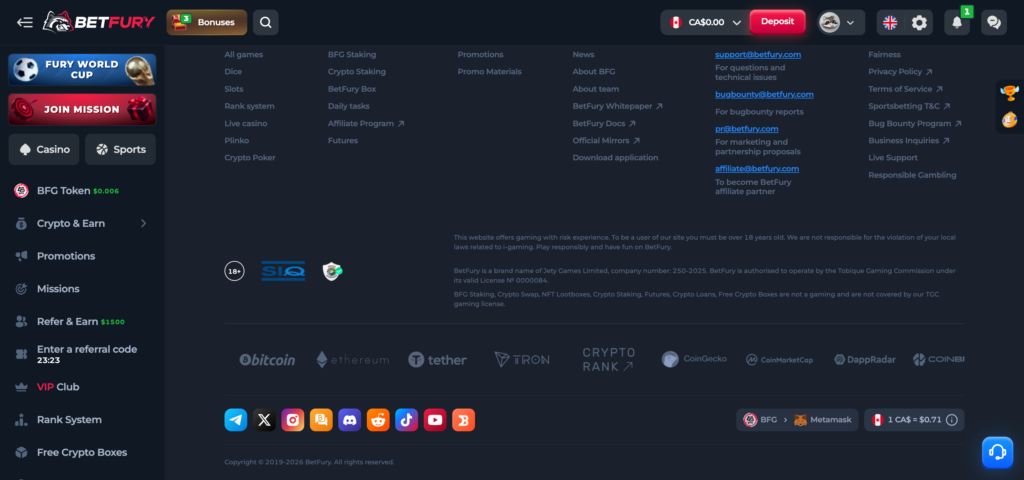Collapse the sidebar with the back arrow icon
This screenshot has height=480, width=1024.
25,22
